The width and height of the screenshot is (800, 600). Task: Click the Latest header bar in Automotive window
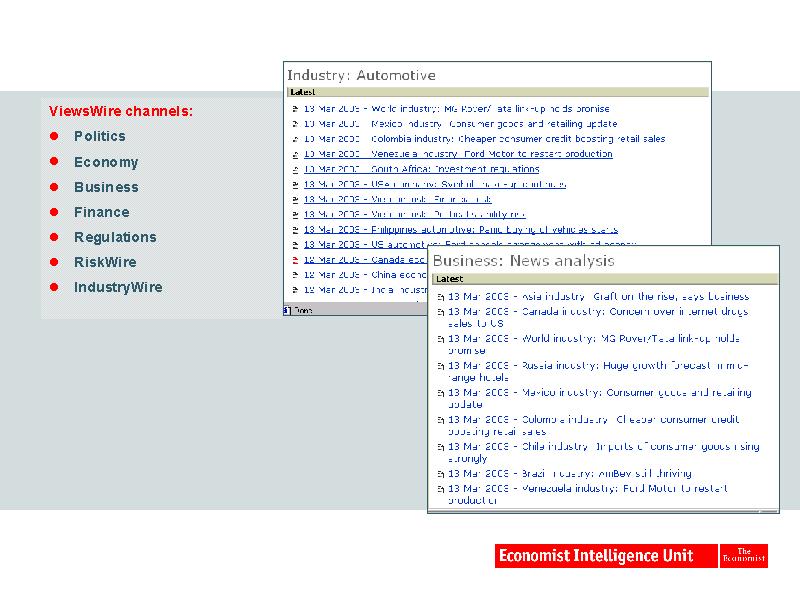498,92
